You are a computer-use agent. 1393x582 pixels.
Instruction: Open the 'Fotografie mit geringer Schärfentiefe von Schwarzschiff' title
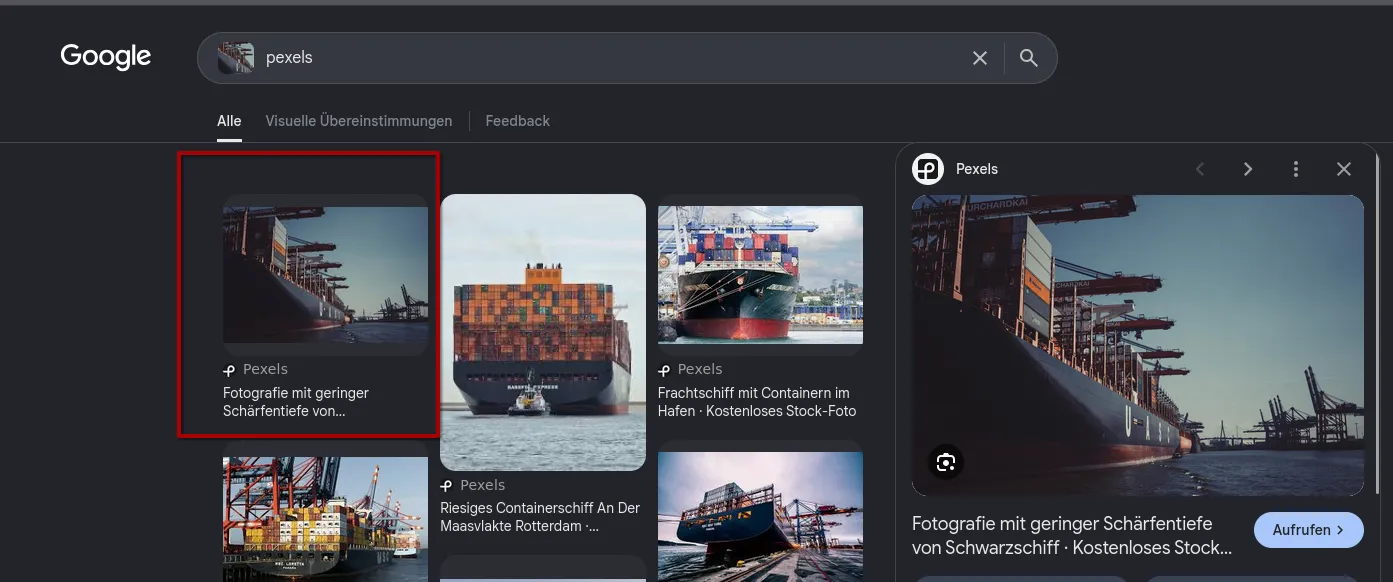click(1073, 536)
